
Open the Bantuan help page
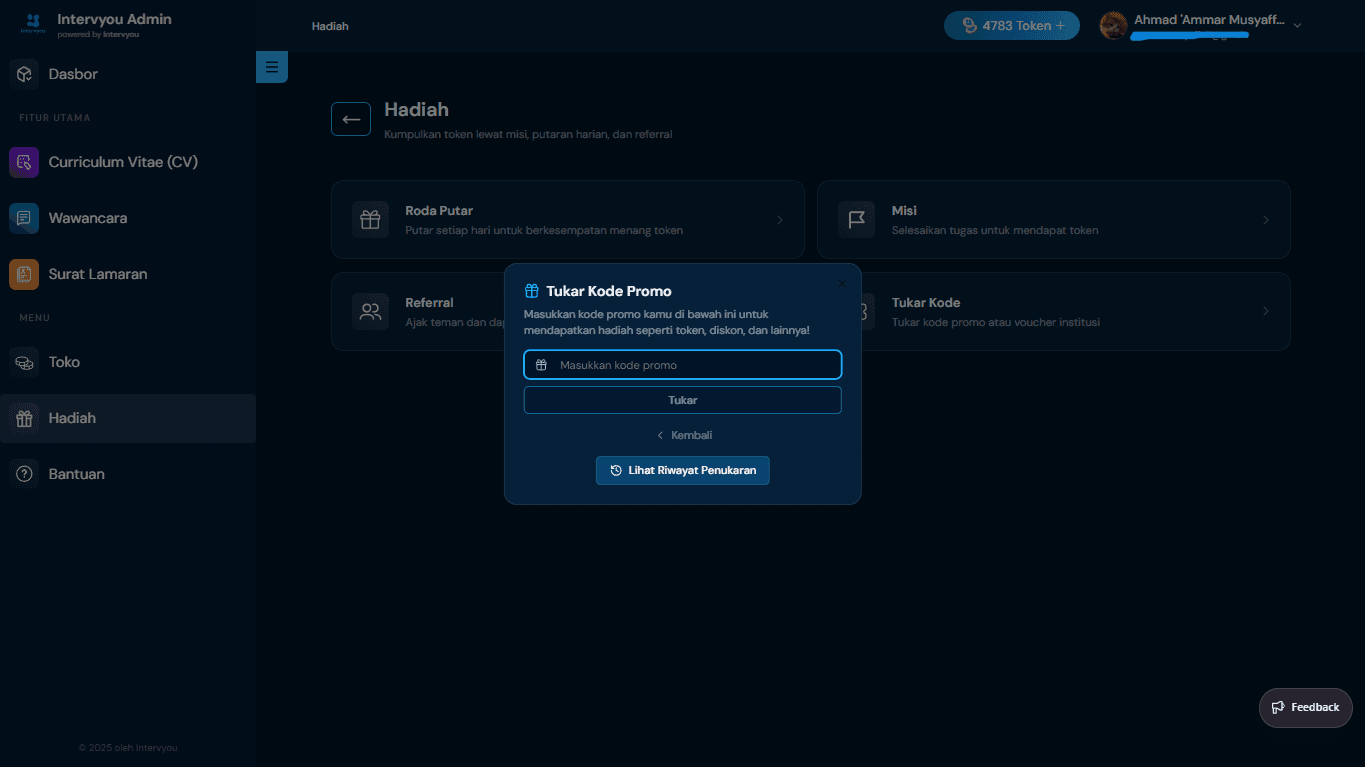[128, 474]
